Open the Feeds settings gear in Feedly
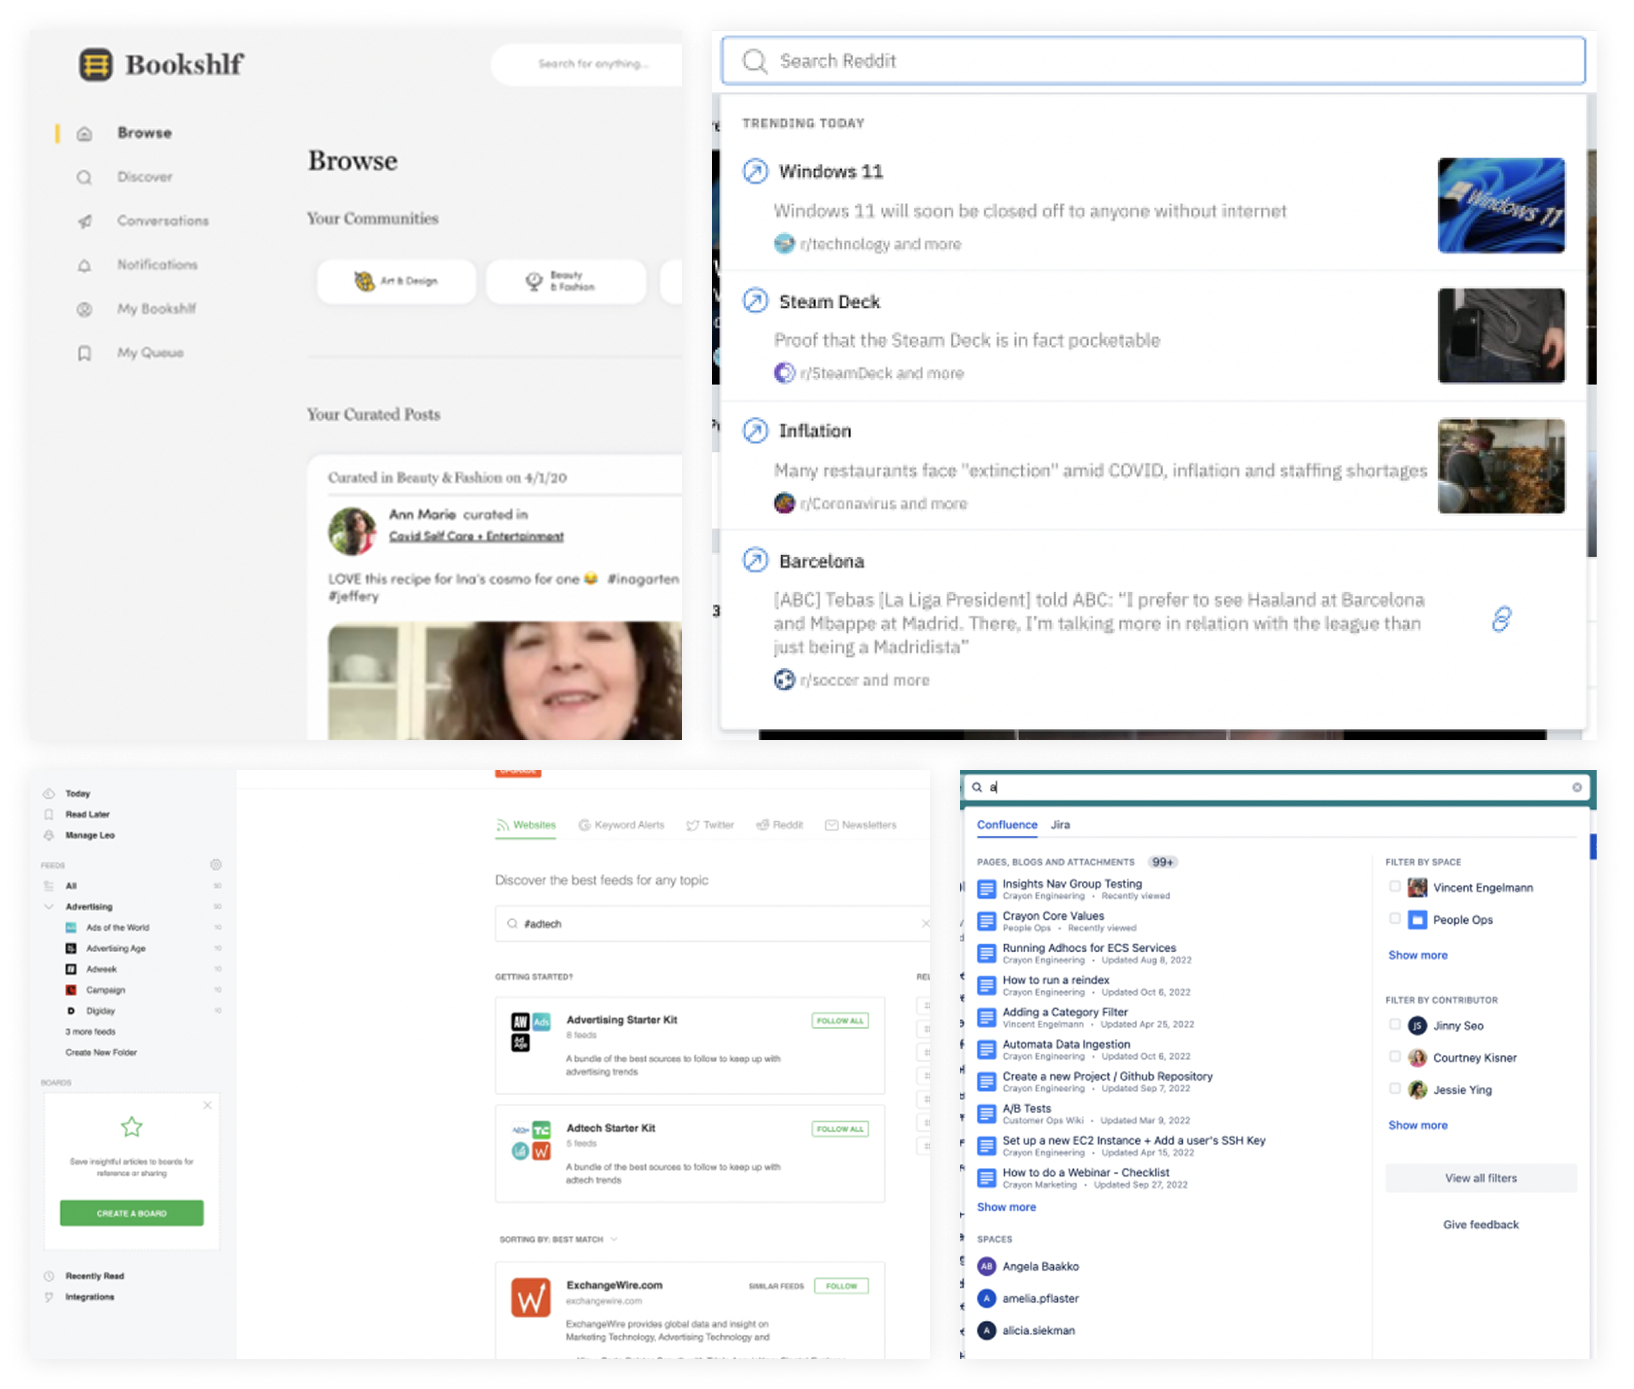Image resolution: width=1634 pixels, height=1389 pixels. (x=216, y=865)
